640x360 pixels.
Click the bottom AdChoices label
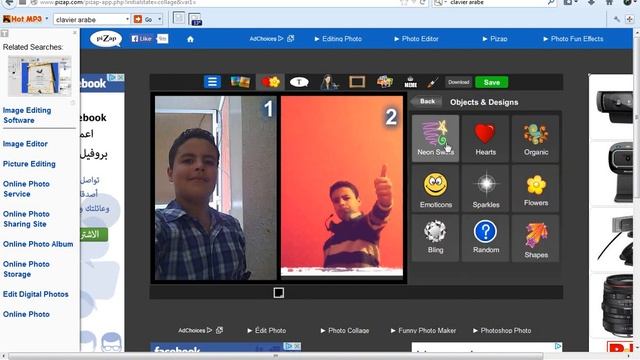click(195, 330)
